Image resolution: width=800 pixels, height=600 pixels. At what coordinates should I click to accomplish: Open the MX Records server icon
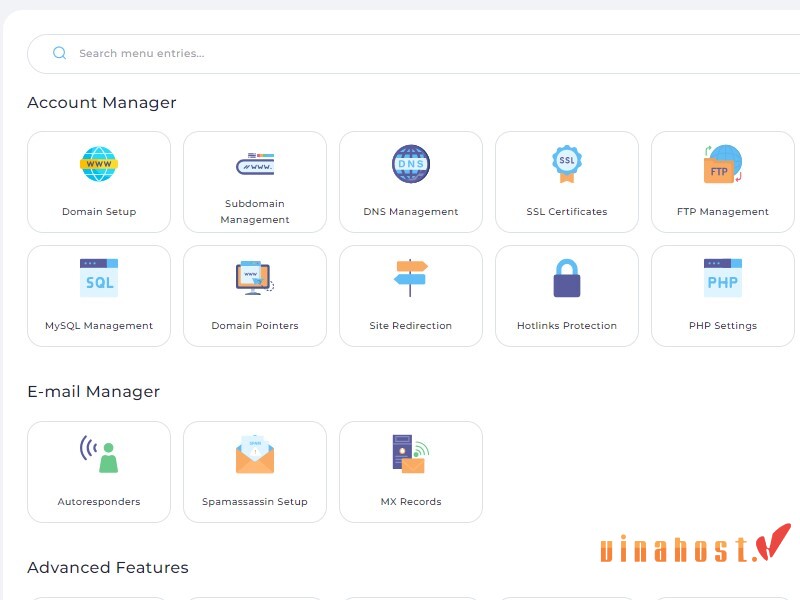[411, 454]
